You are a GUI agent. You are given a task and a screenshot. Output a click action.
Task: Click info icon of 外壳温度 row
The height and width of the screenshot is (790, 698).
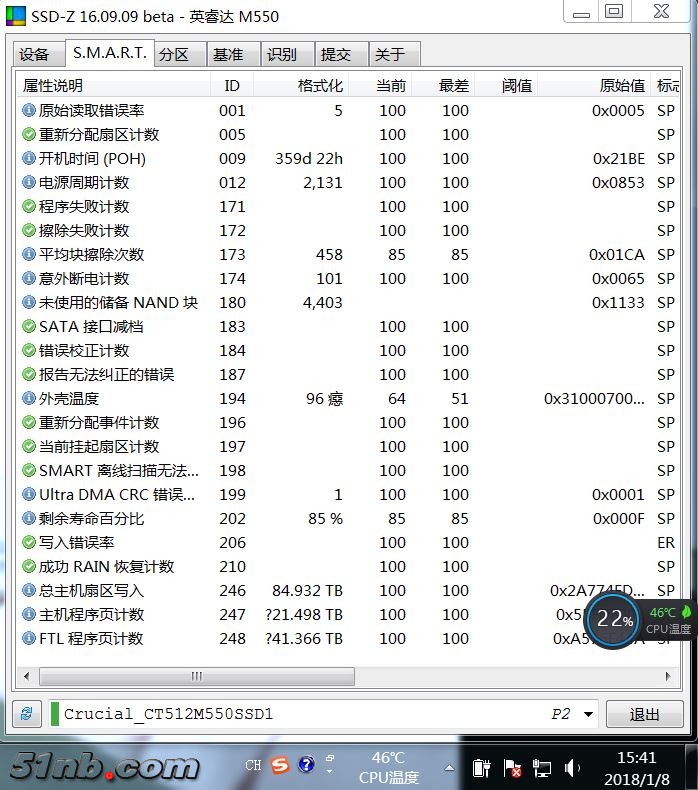29,398
